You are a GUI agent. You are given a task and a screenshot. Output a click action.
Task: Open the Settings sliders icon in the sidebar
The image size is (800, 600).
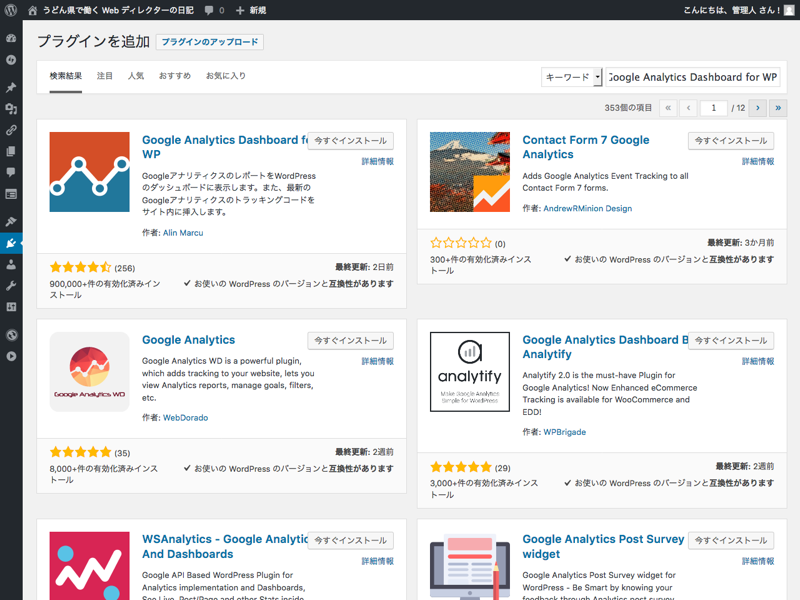11,307
